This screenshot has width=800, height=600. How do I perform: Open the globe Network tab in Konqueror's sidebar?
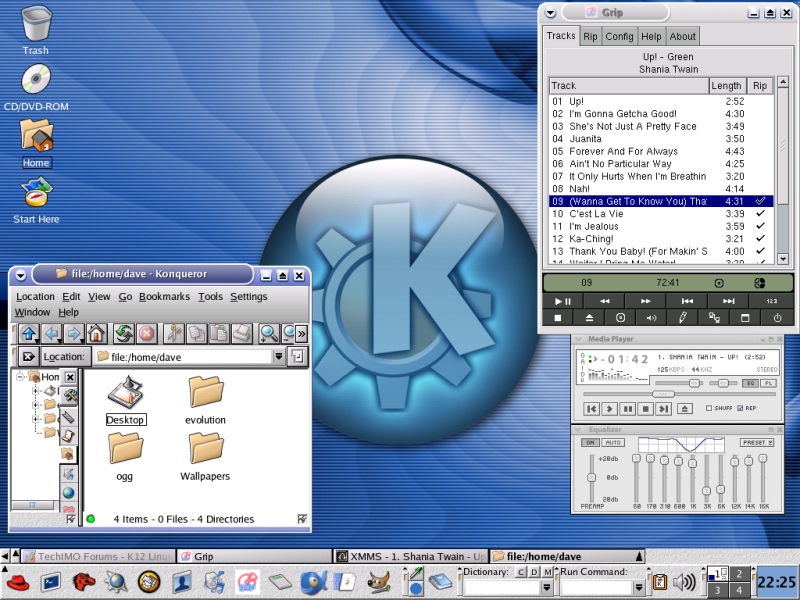[68, 493]
